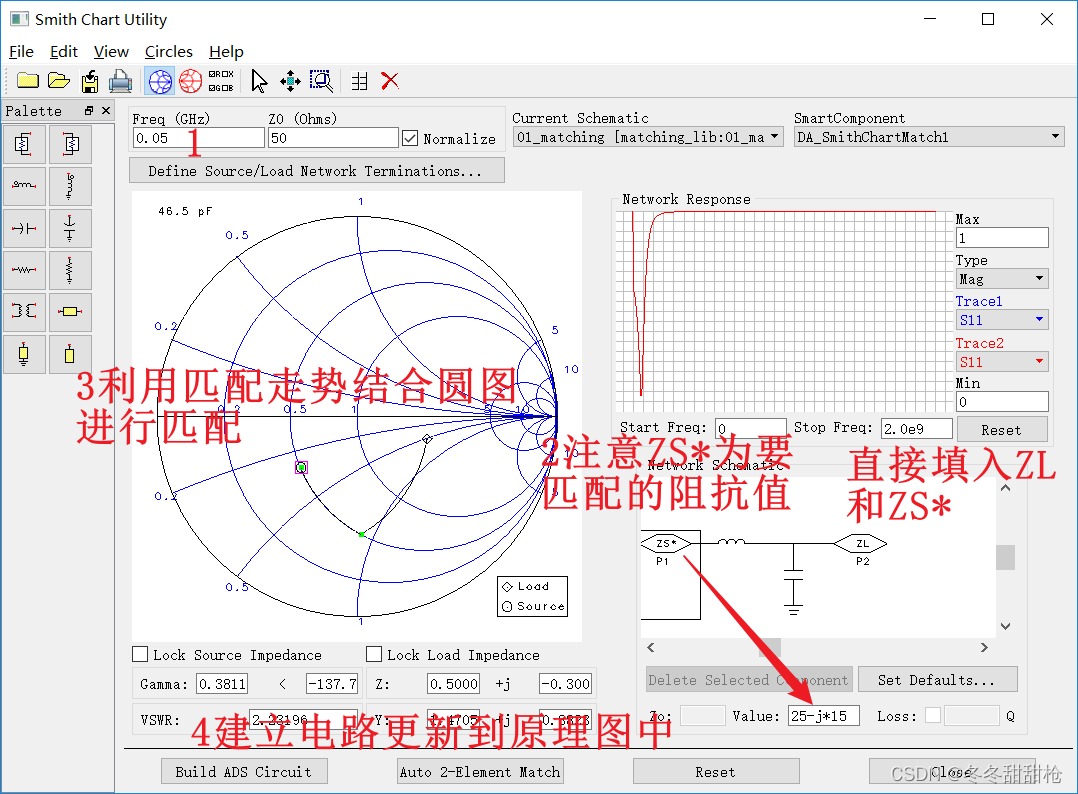Open the Trace2 S11 dropdown
Screen dimensions: 1078x794
click(x=1002, y=362)
